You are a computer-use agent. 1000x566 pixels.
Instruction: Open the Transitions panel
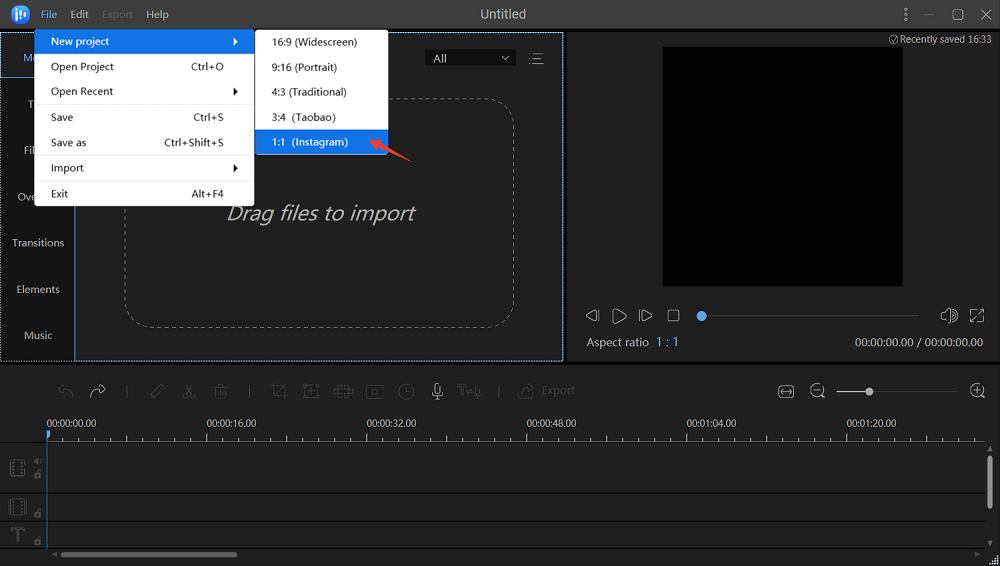(x=38, y=243)
